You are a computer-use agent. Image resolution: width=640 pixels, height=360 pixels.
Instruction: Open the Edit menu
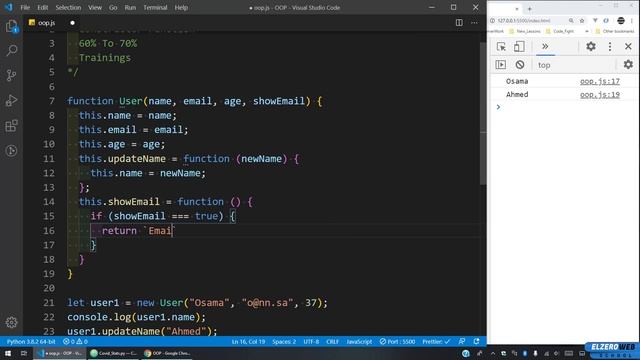42,7
